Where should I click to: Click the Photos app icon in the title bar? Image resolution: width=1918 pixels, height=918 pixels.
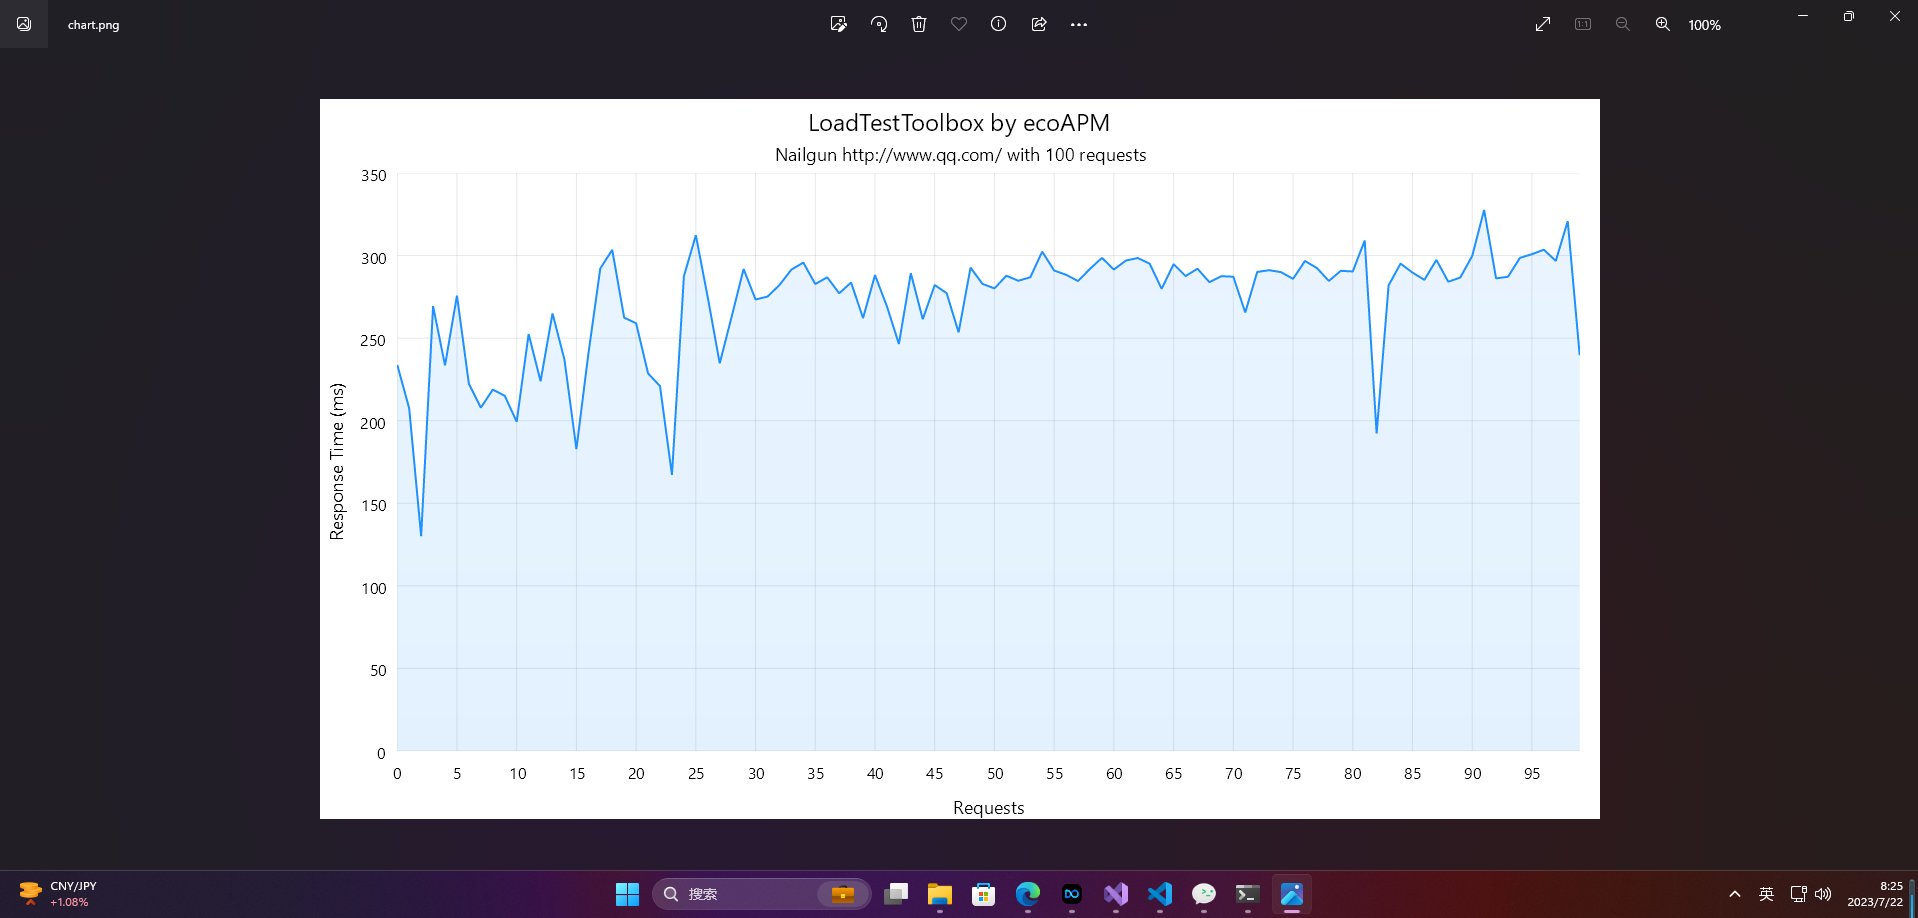24,24
